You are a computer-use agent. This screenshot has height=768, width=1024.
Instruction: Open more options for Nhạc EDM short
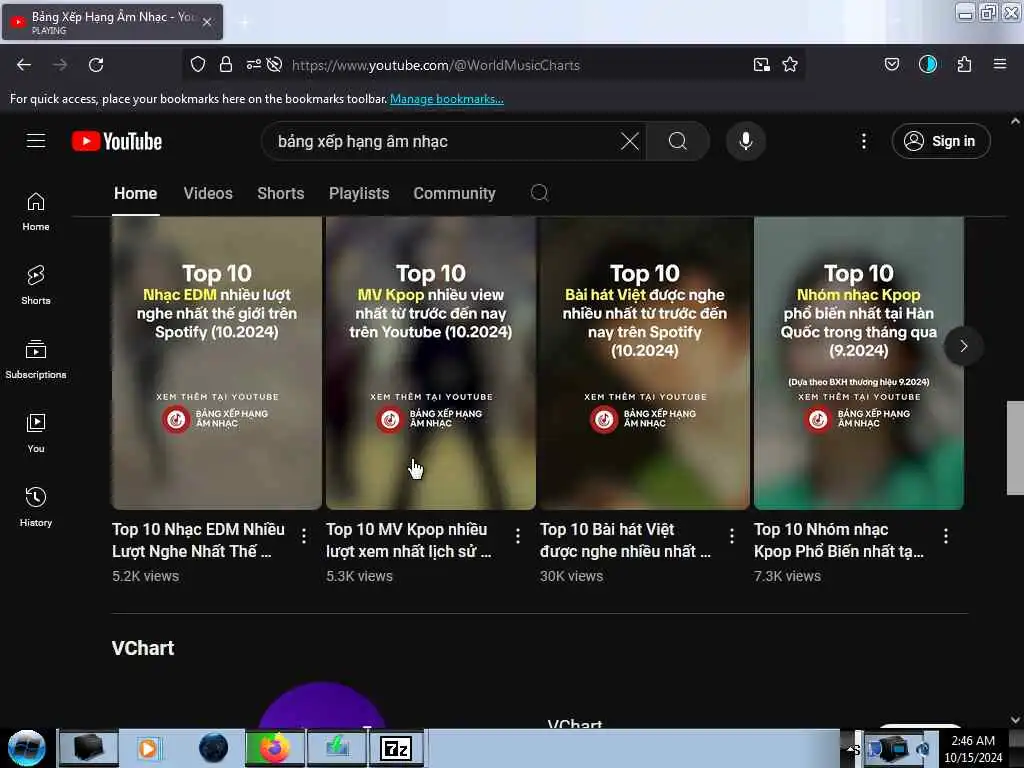coord(304,536)
